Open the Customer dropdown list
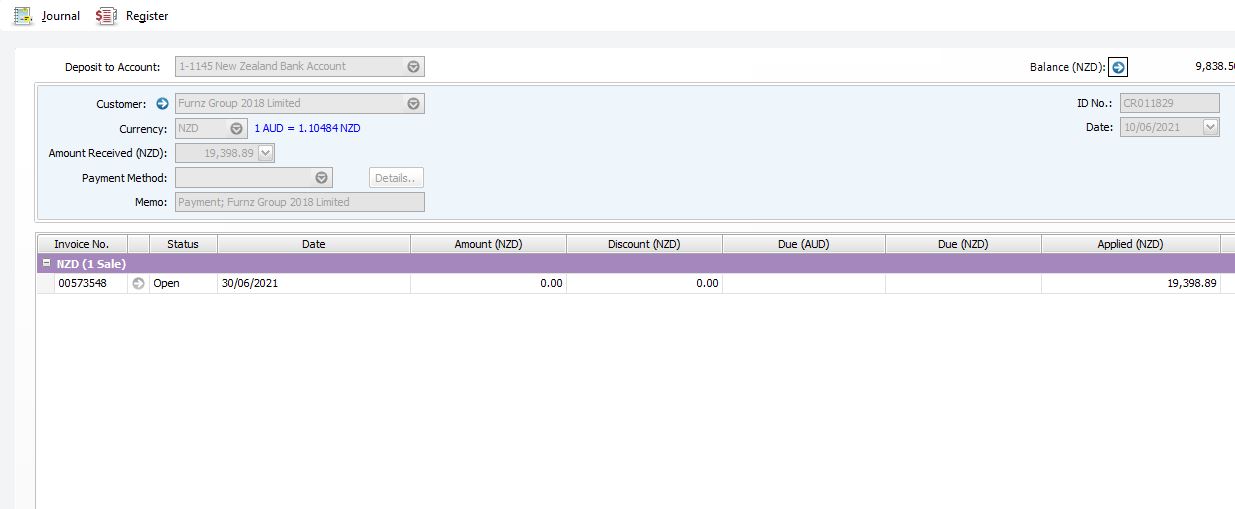Image resolution: width=1235 pixels, height=509 pixels. [x=414, y=104]
